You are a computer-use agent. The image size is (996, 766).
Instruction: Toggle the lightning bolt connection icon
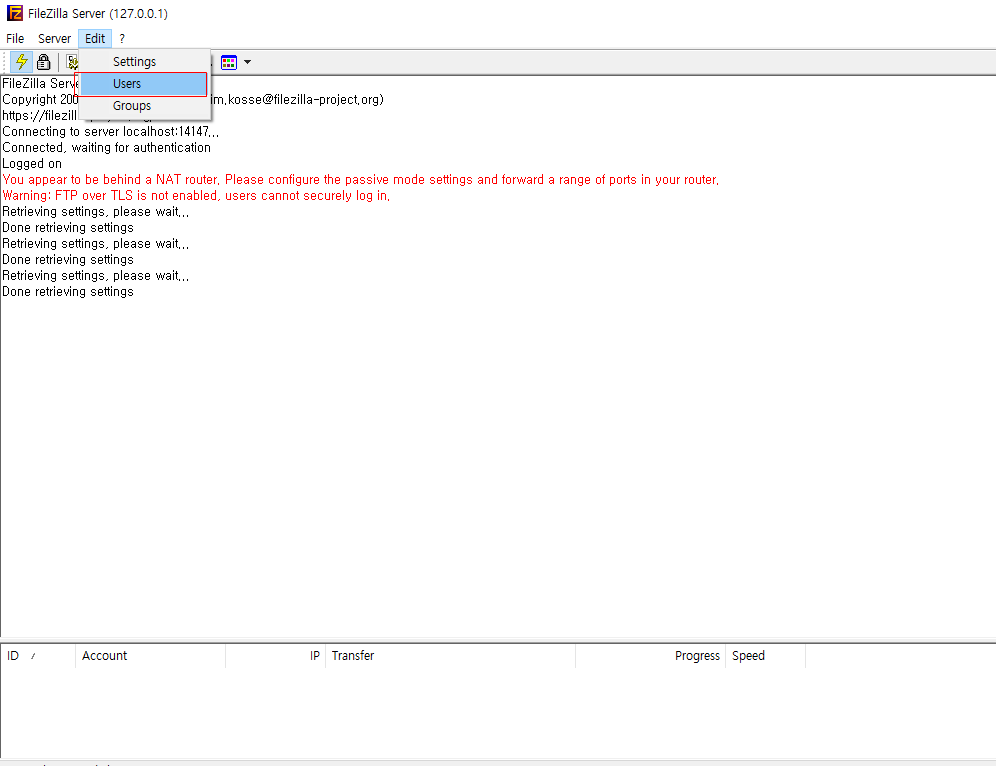(22, 62)
